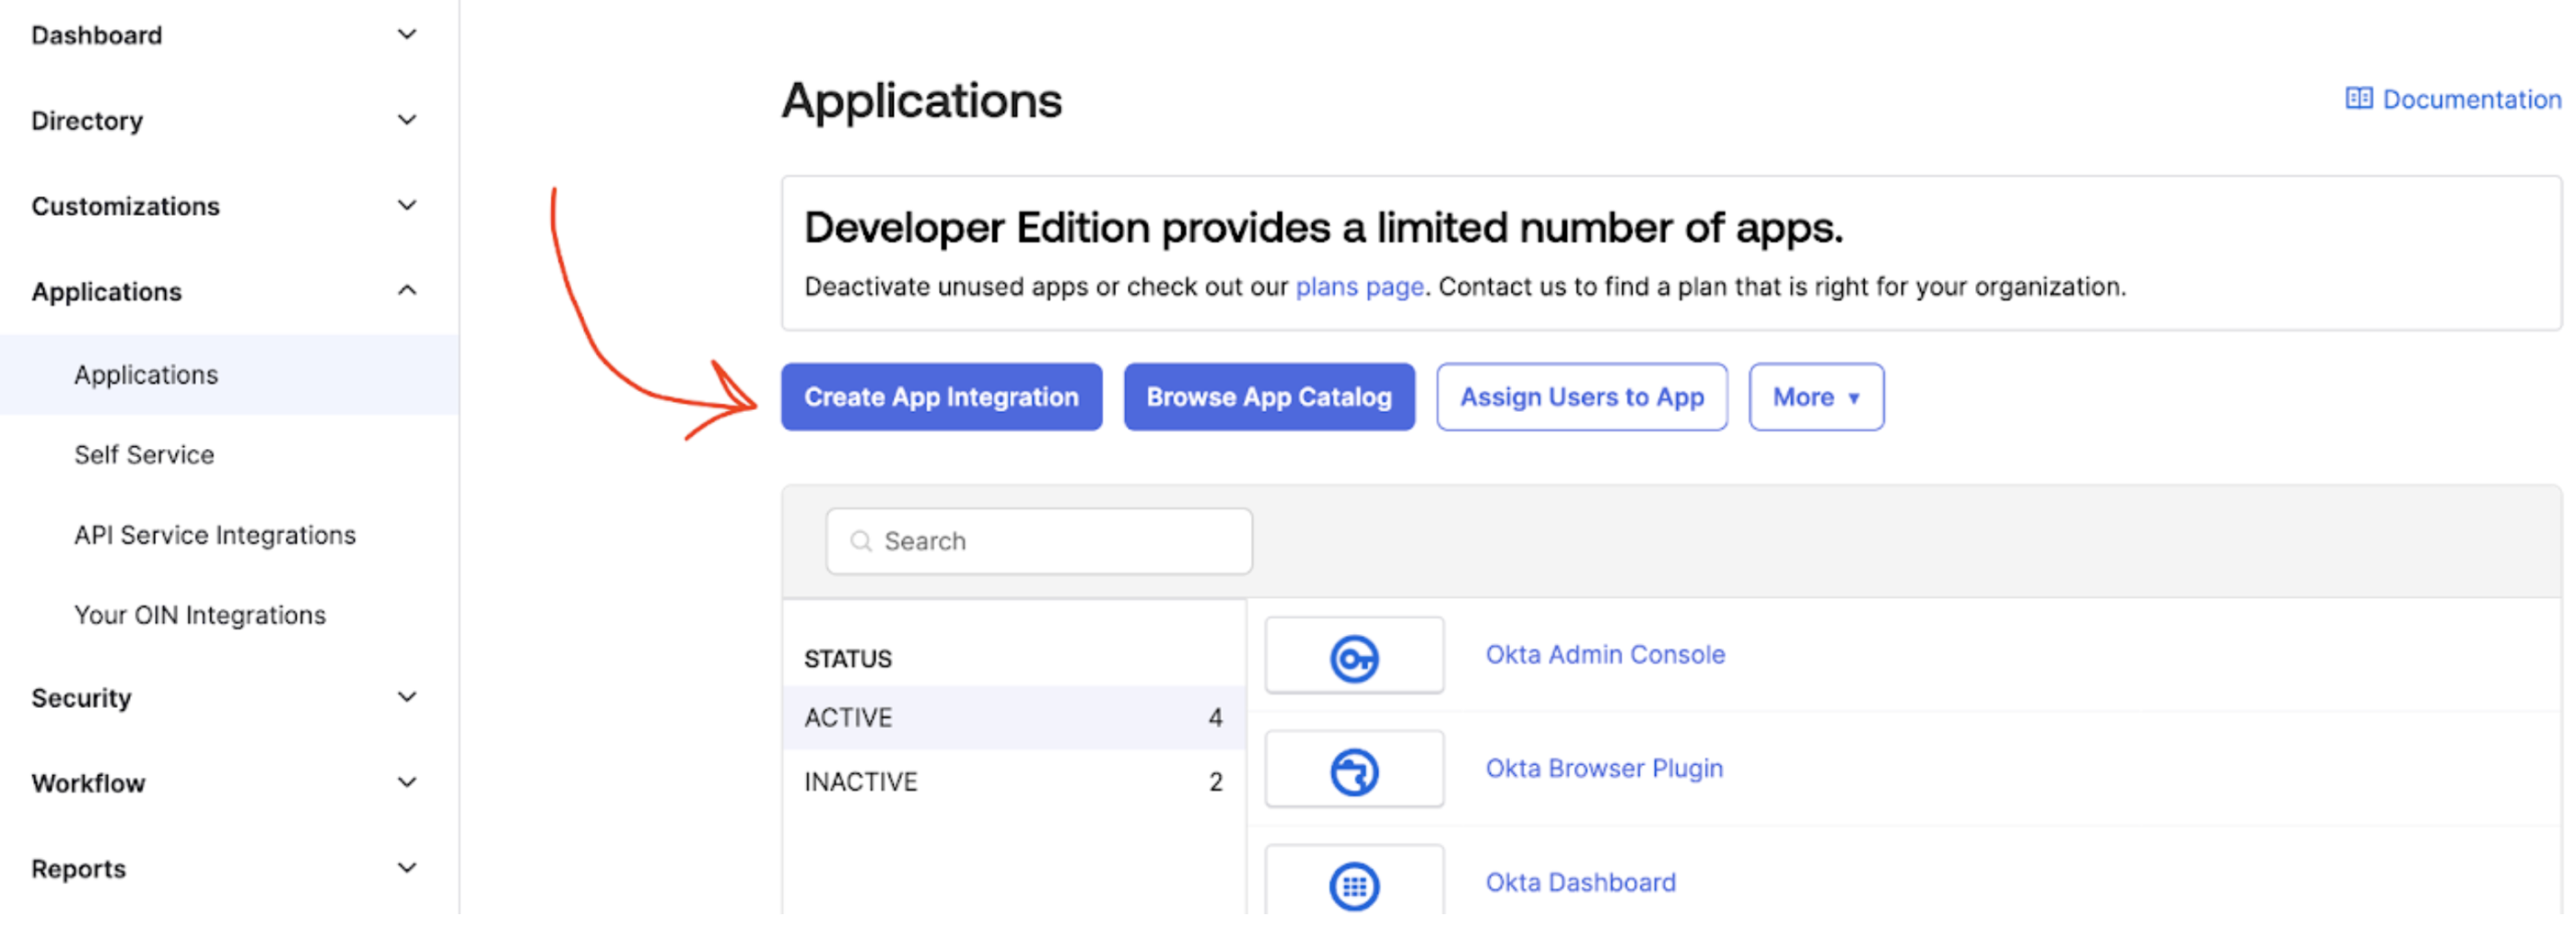Click the Dashboard sidebar label
Image resolution: width=2576 pixels, height=940 pixels.
(96, 35)
